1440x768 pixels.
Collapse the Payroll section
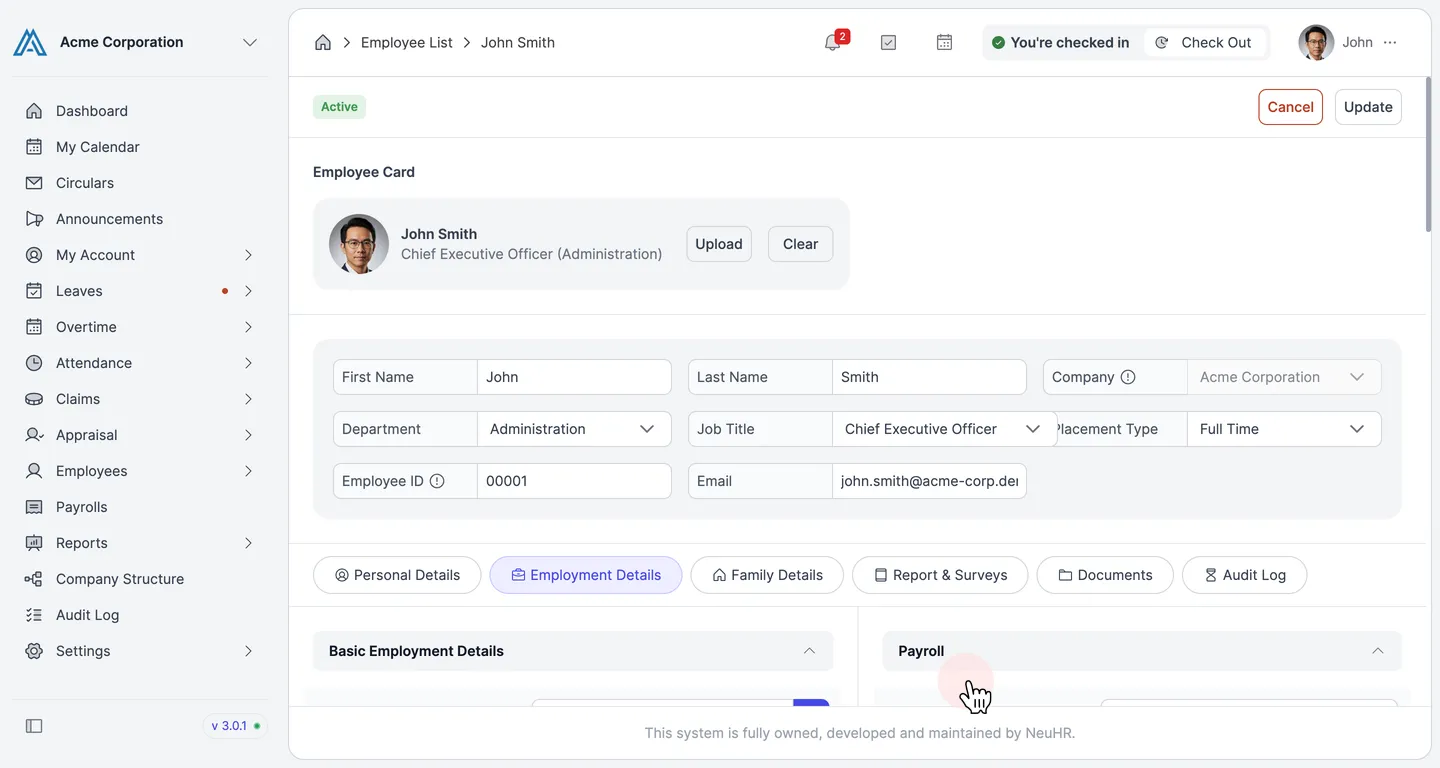pyautogui.click(x=1377, y=651)
